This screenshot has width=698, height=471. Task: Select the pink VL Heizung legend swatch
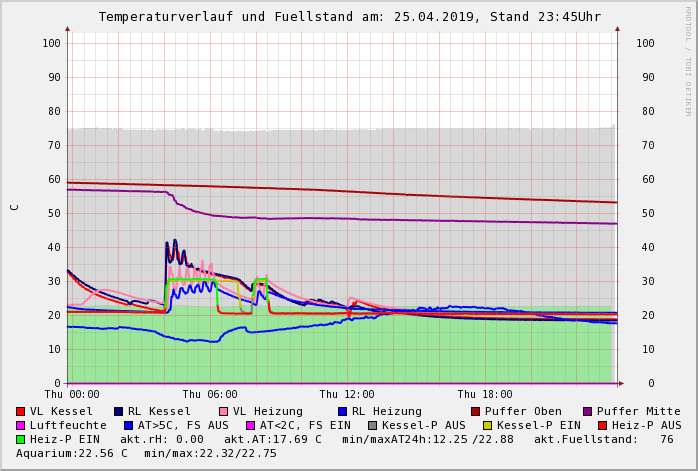[223, 411]
